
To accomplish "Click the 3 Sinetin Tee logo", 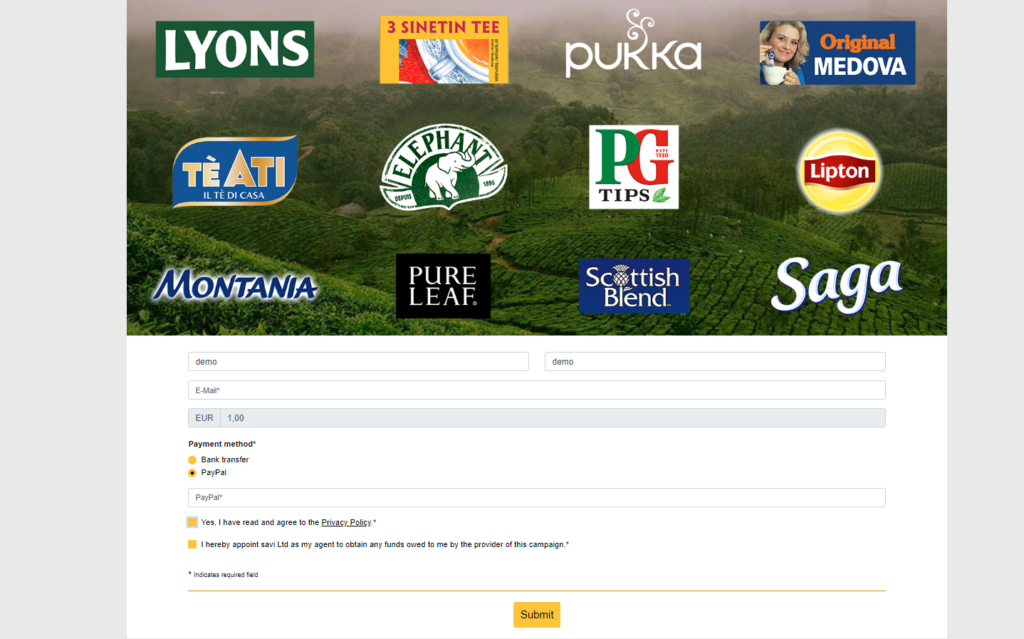I will pyautogui.click(x=444, y=50).
